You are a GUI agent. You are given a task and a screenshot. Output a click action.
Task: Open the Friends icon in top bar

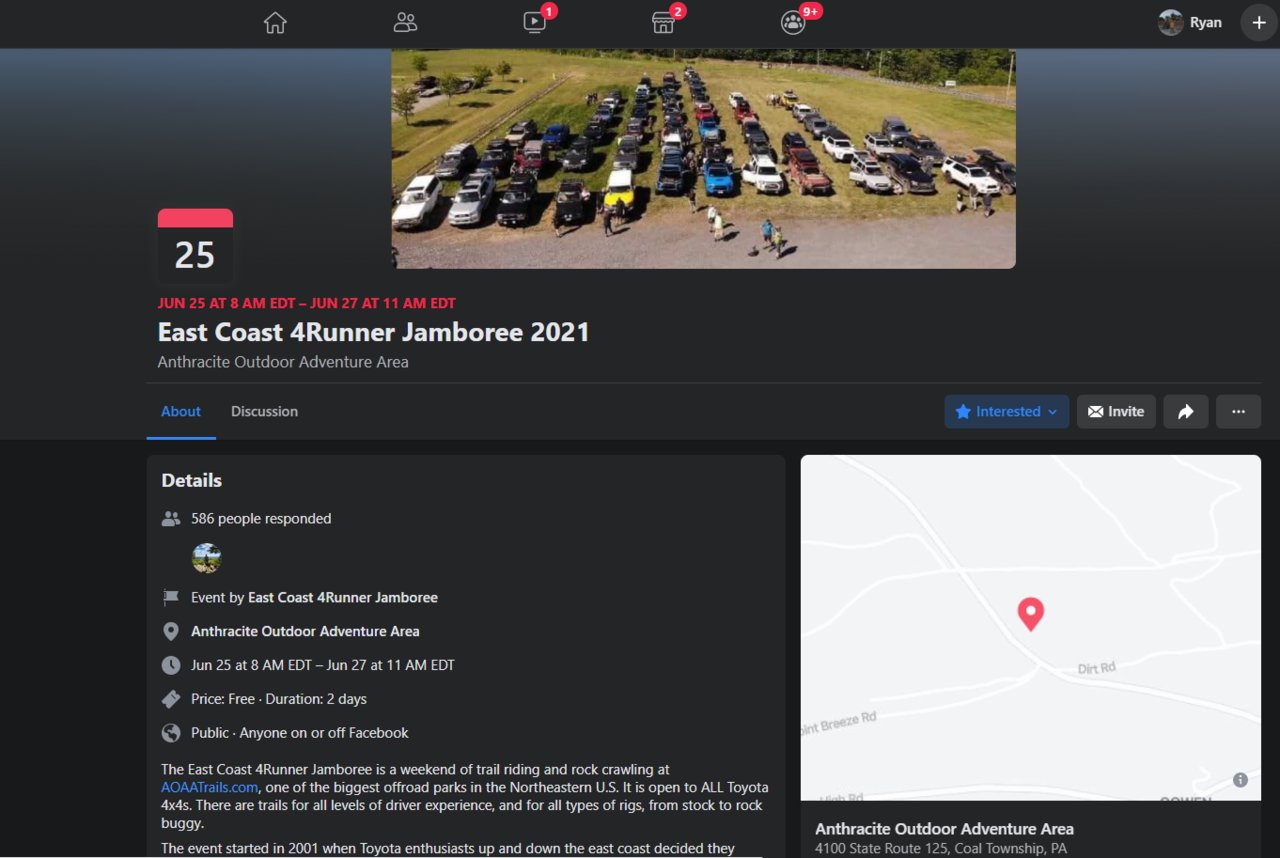pos(405,22)
